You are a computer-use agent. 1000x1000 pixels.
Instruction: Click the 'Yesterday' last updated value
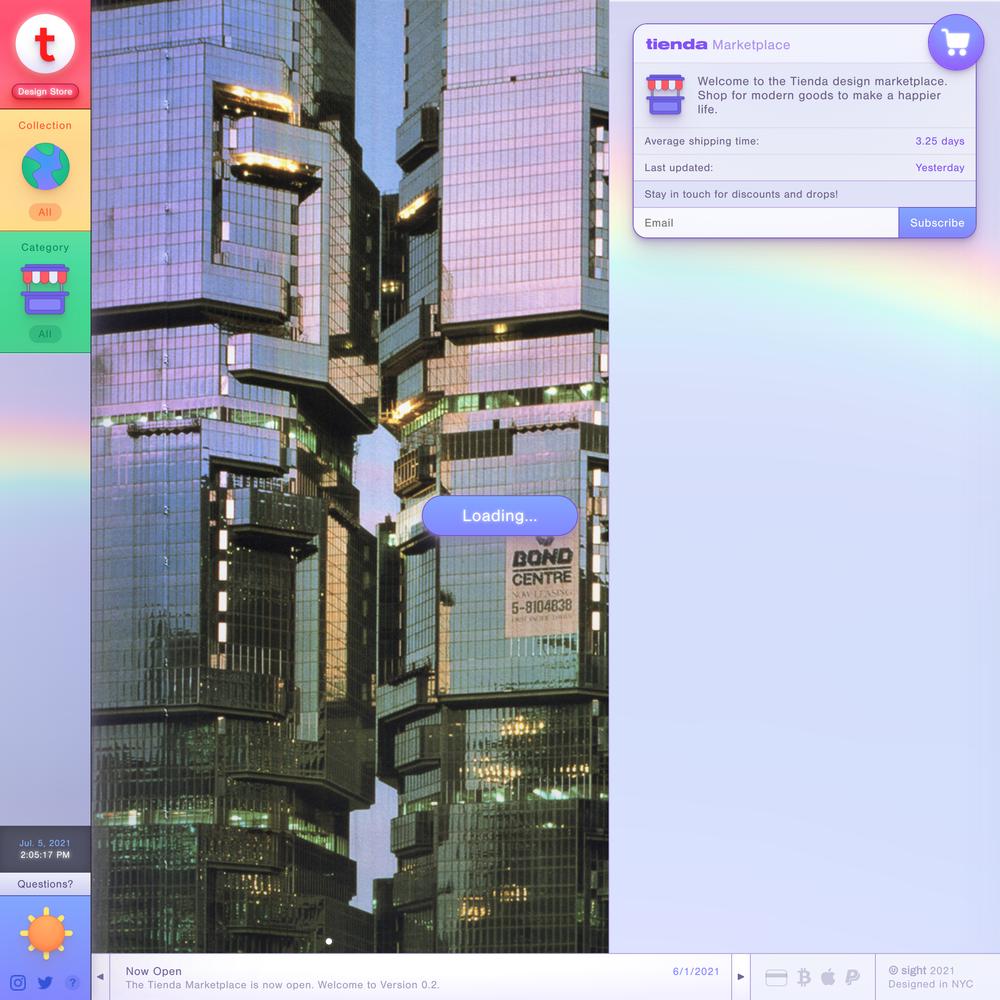939,168
